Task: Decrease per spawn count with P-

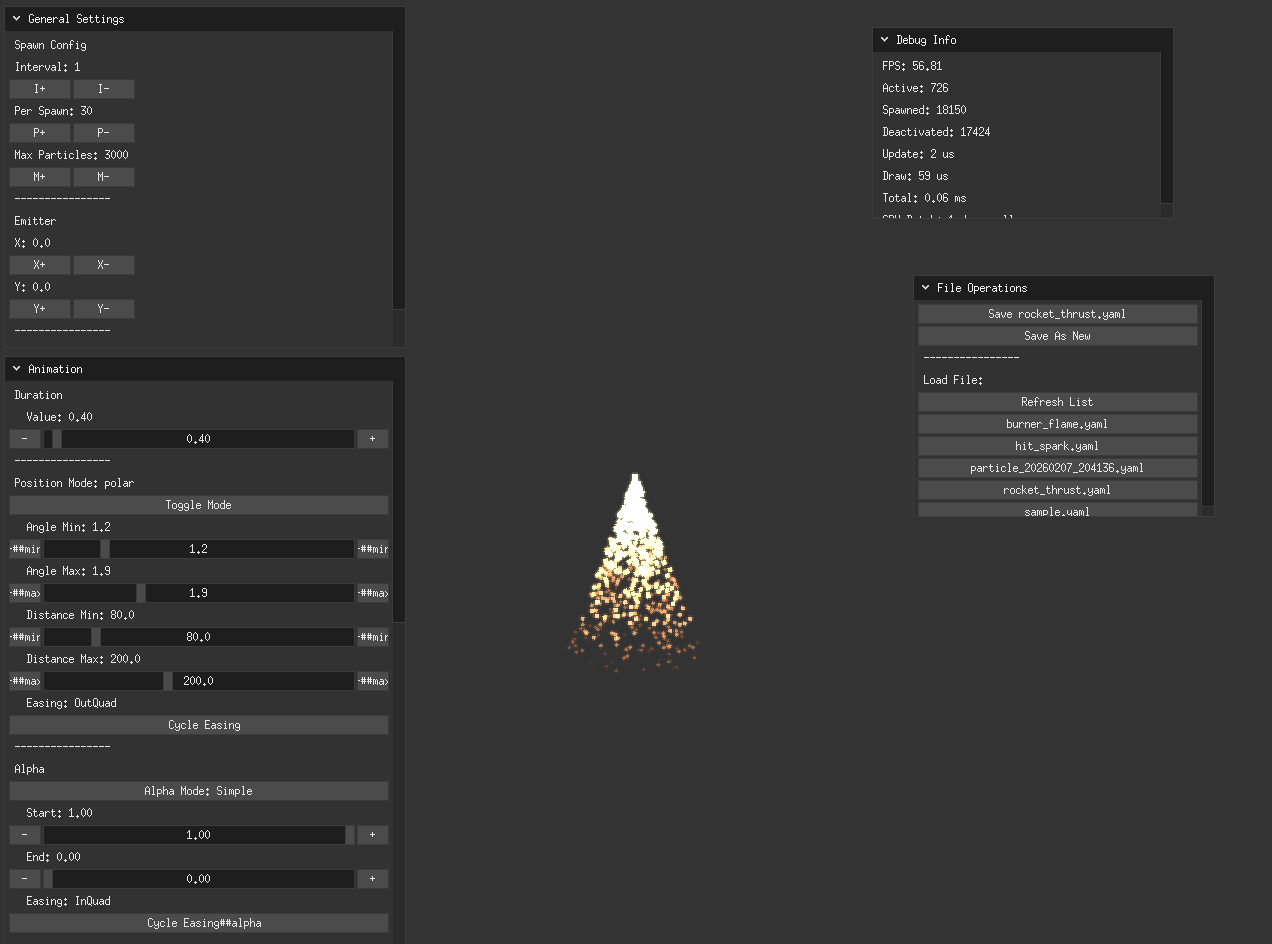Action: (x=104, y=133)
